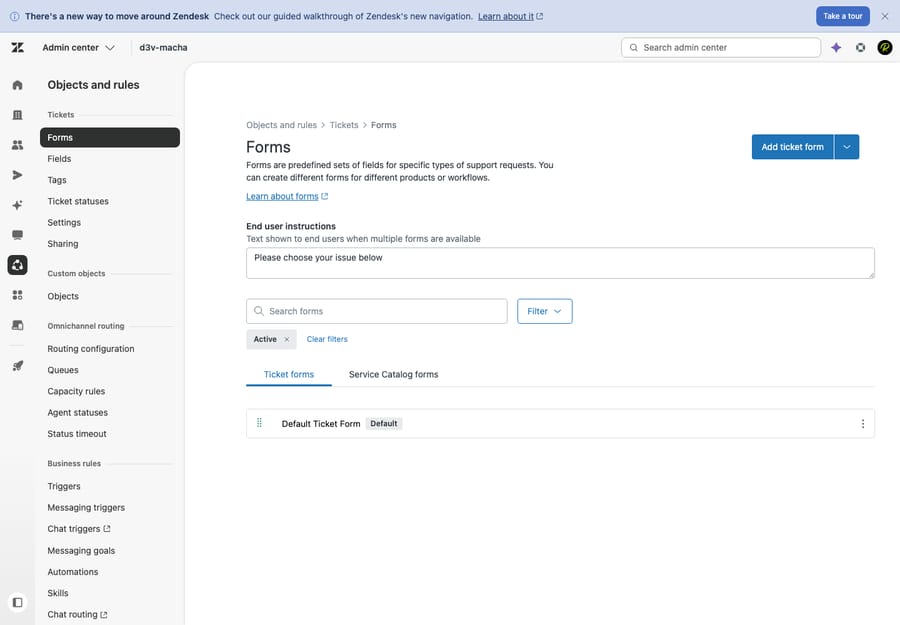Follow Learn about it link in banner
The height and width of the screenshot is (625, 900).
coord(510,17)
